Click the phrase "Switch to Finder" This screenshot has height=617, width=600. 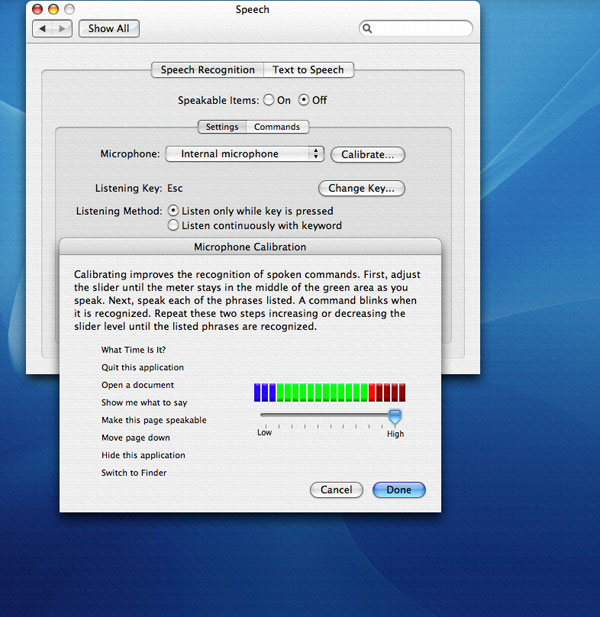[134, 473]
